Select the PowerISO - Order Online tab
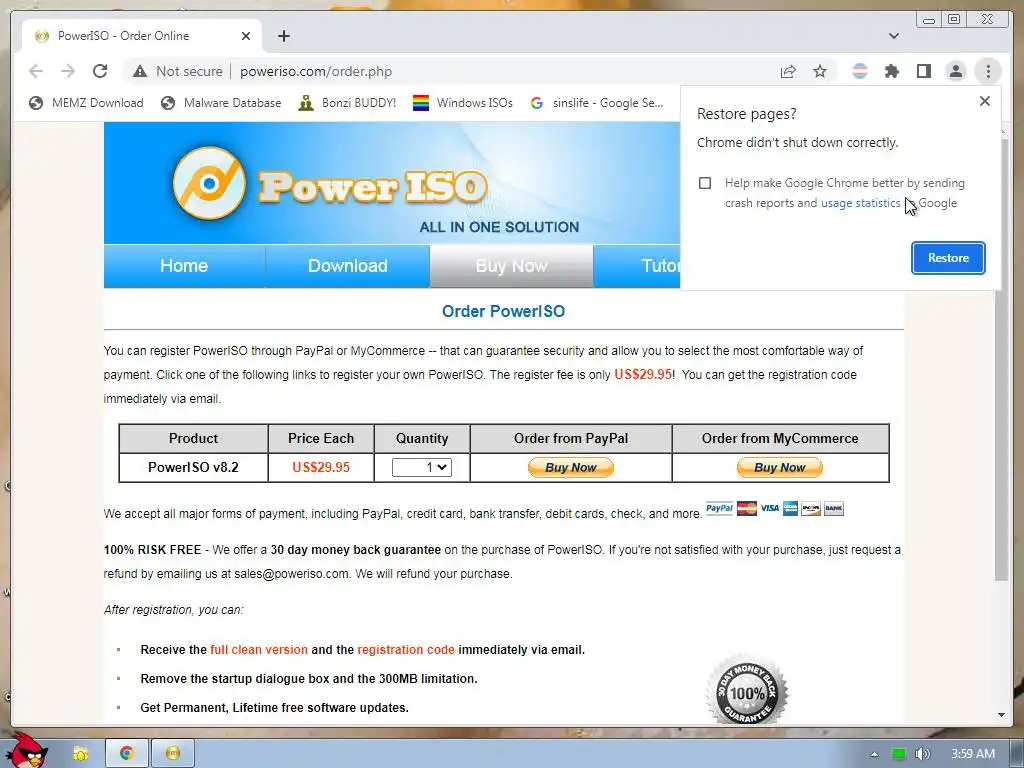This screenshot has width=1024, height=768. (x=142, y=36)
